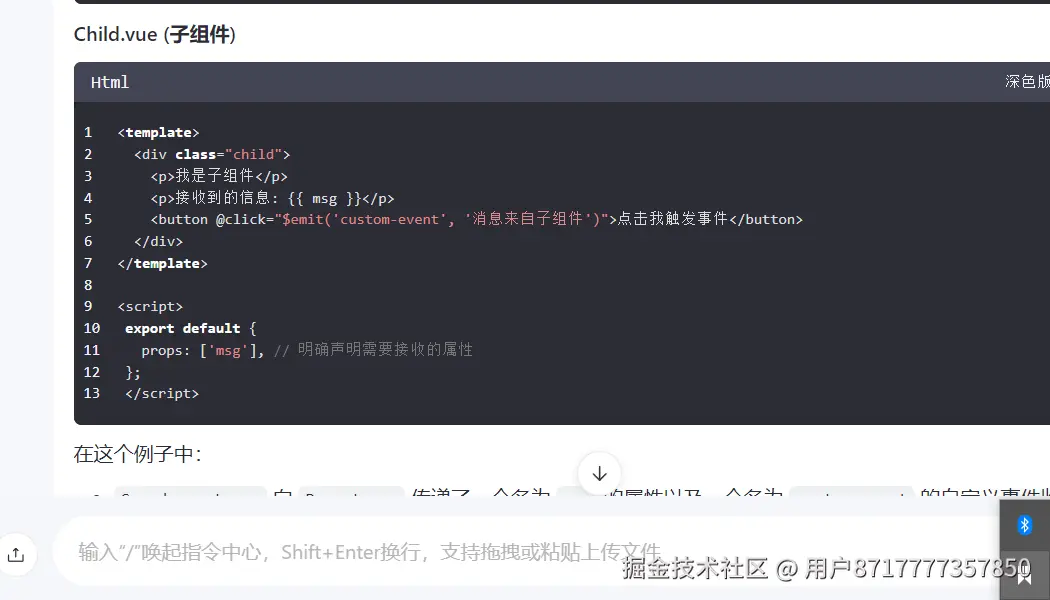
Task: Click the </template> closing tag line
Action: (163, 264)
